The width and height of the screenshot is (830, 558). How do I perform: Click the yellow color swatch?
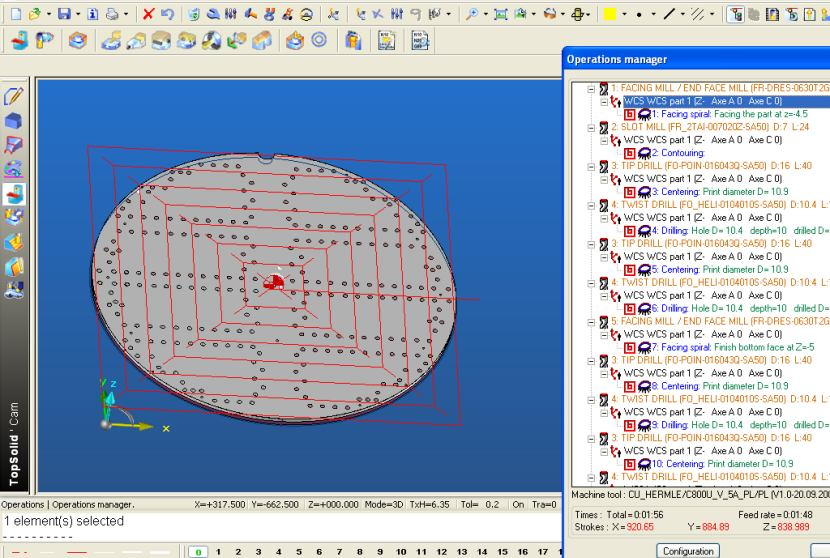tap(610, 14)
